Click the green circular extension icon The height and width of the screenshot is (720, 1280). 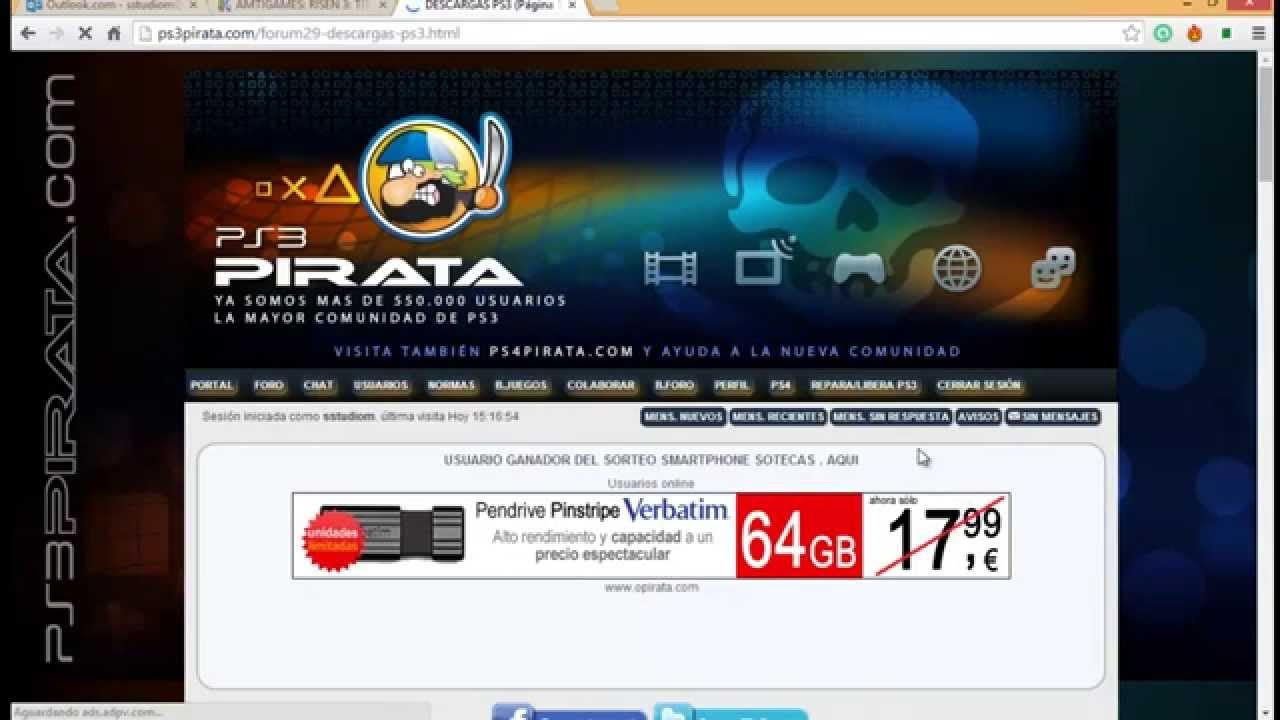[x=1163, y=33]
